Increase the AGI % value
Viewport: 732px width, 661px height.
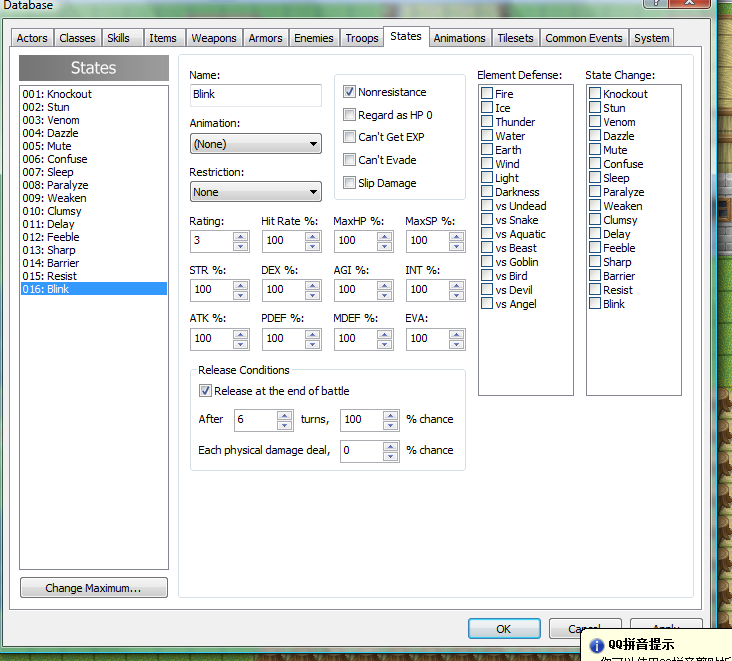384,285
